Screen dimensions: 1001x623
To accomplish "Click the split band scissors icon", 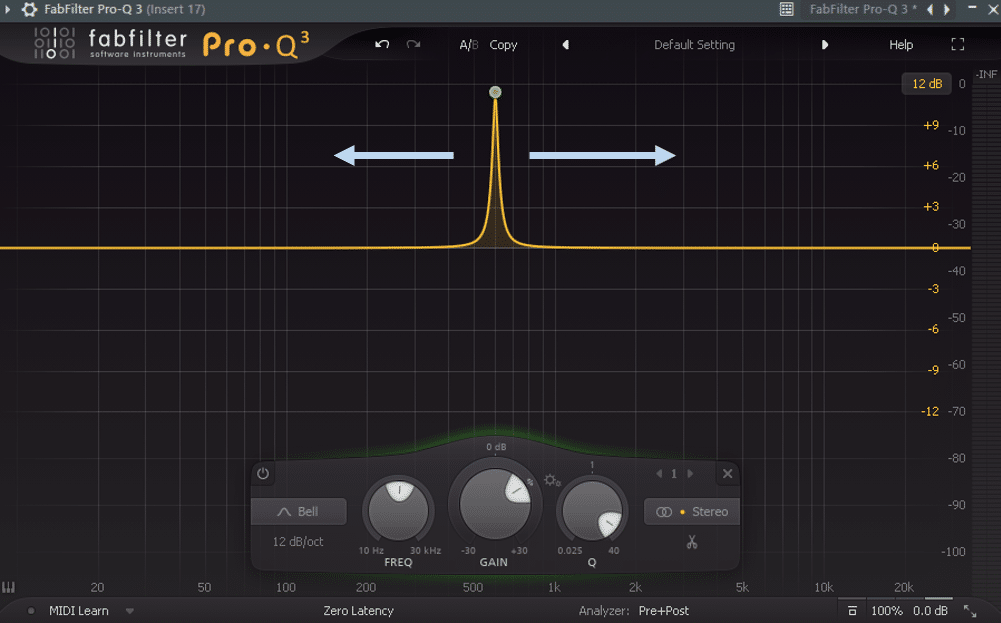I will [692, 542].
